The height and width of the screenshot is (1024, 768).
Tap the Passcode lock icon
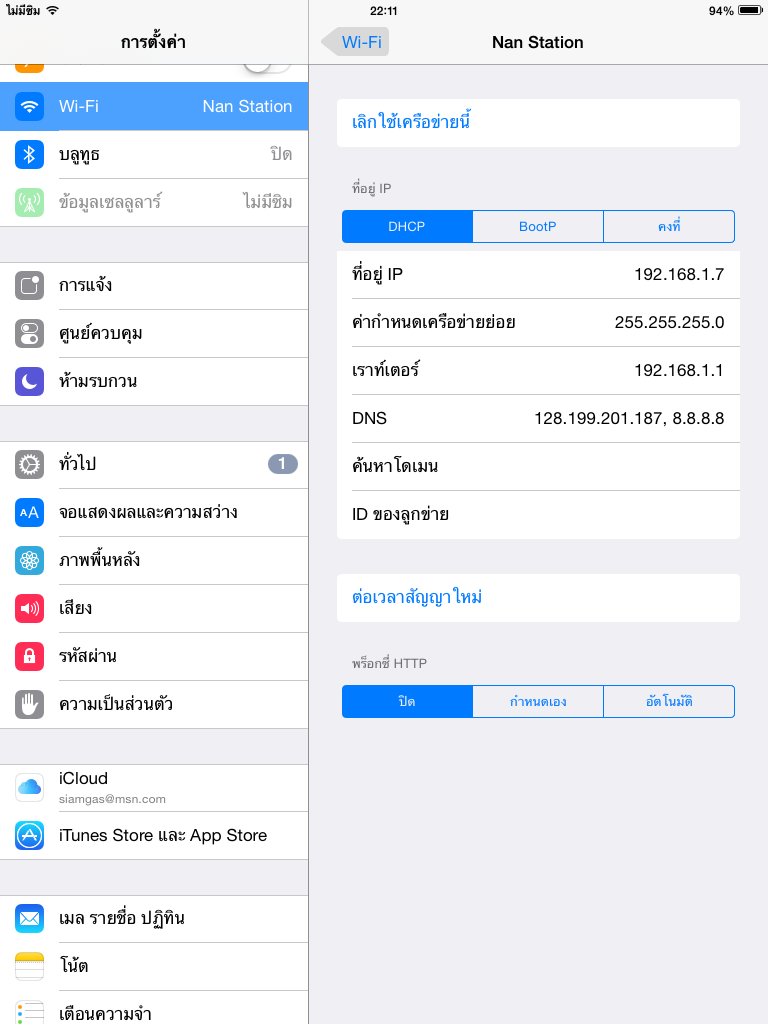coord(29,656)
